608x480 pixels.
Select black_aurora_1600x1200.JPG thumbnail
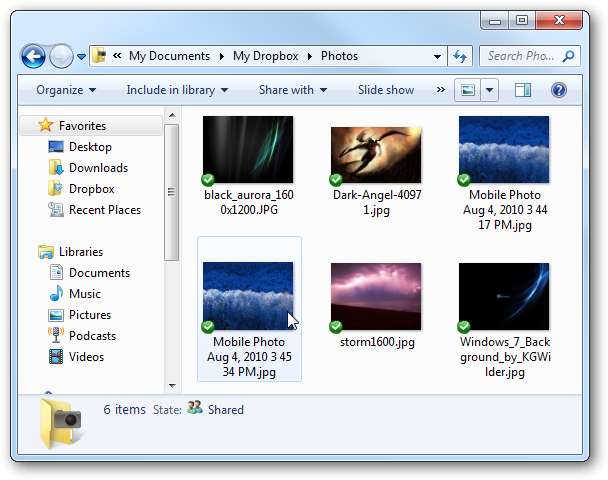248,150
